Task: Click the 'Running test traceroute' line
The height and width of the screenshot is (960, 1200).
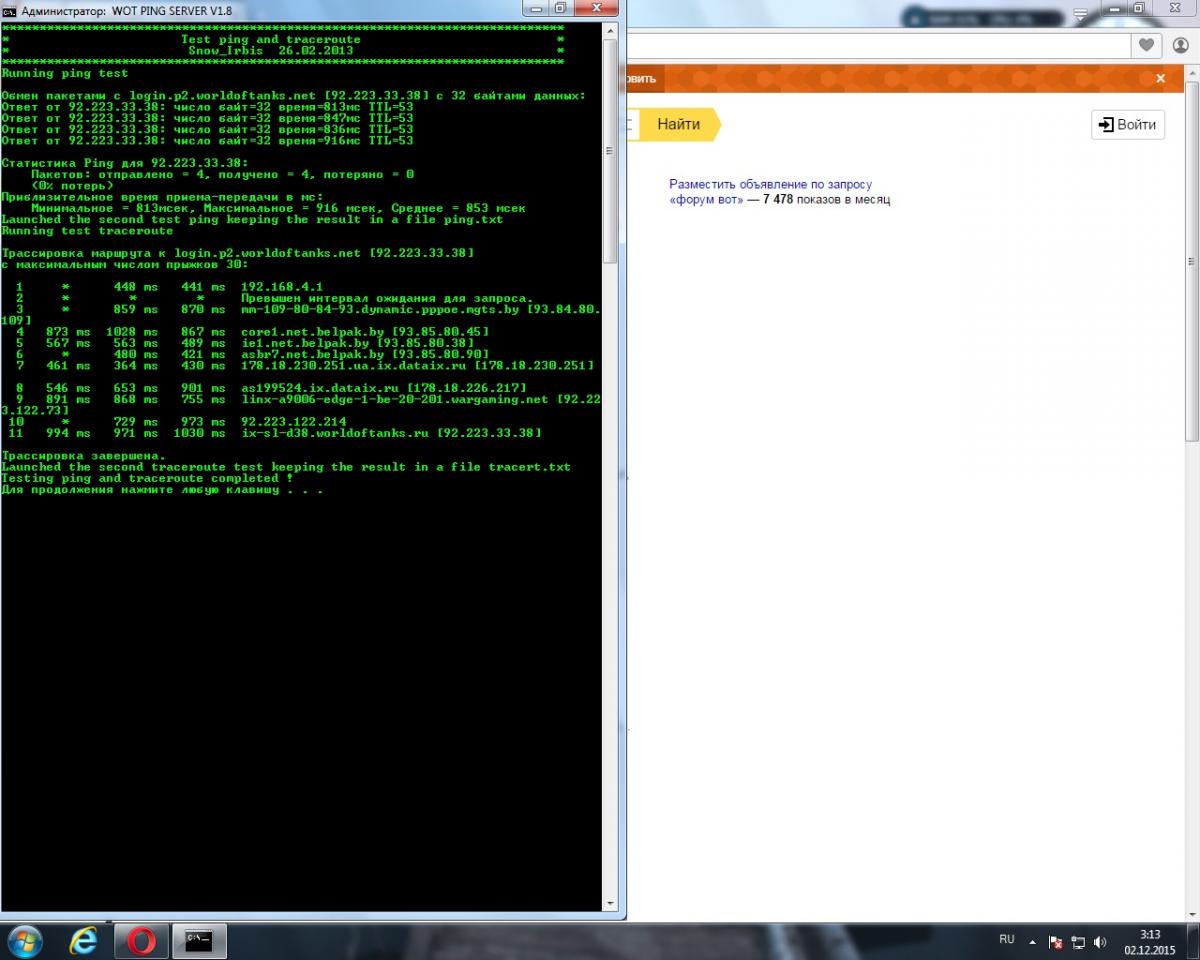Action: 88,231
